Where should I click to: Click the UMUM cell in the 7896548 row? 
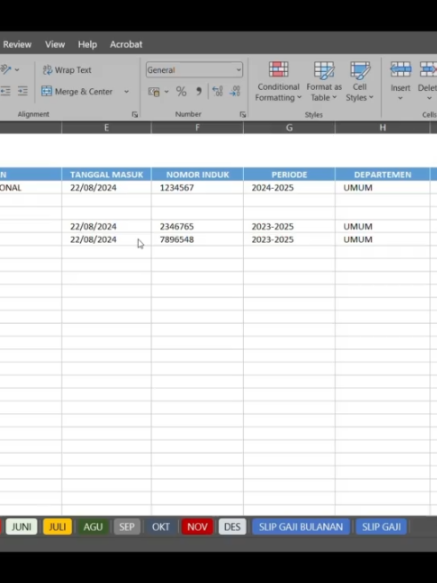click(x=383, y=239)
